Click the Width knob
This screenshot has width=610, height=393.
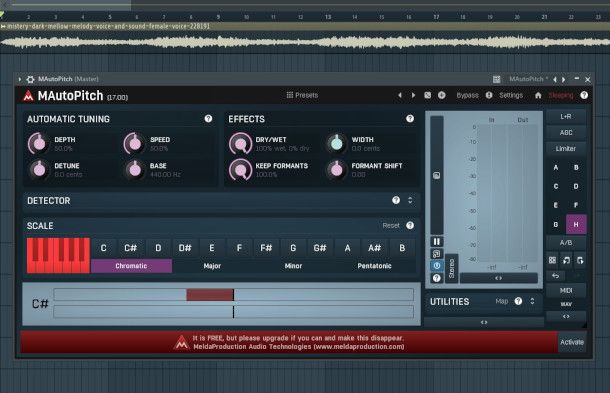[x=337, y=144]
